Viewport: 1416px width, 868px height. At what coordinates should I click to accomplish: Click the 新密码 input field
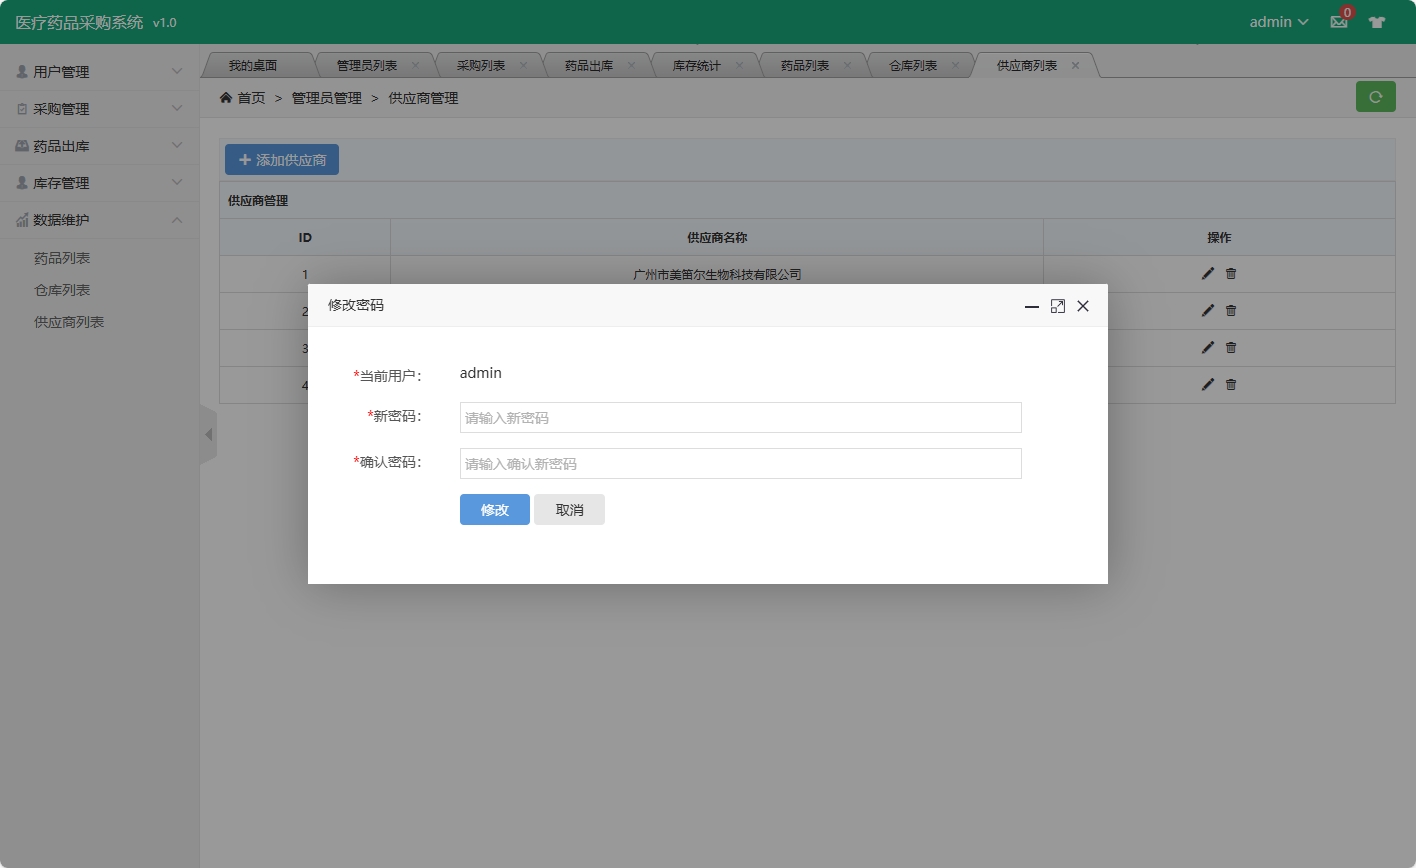[739, 417]
